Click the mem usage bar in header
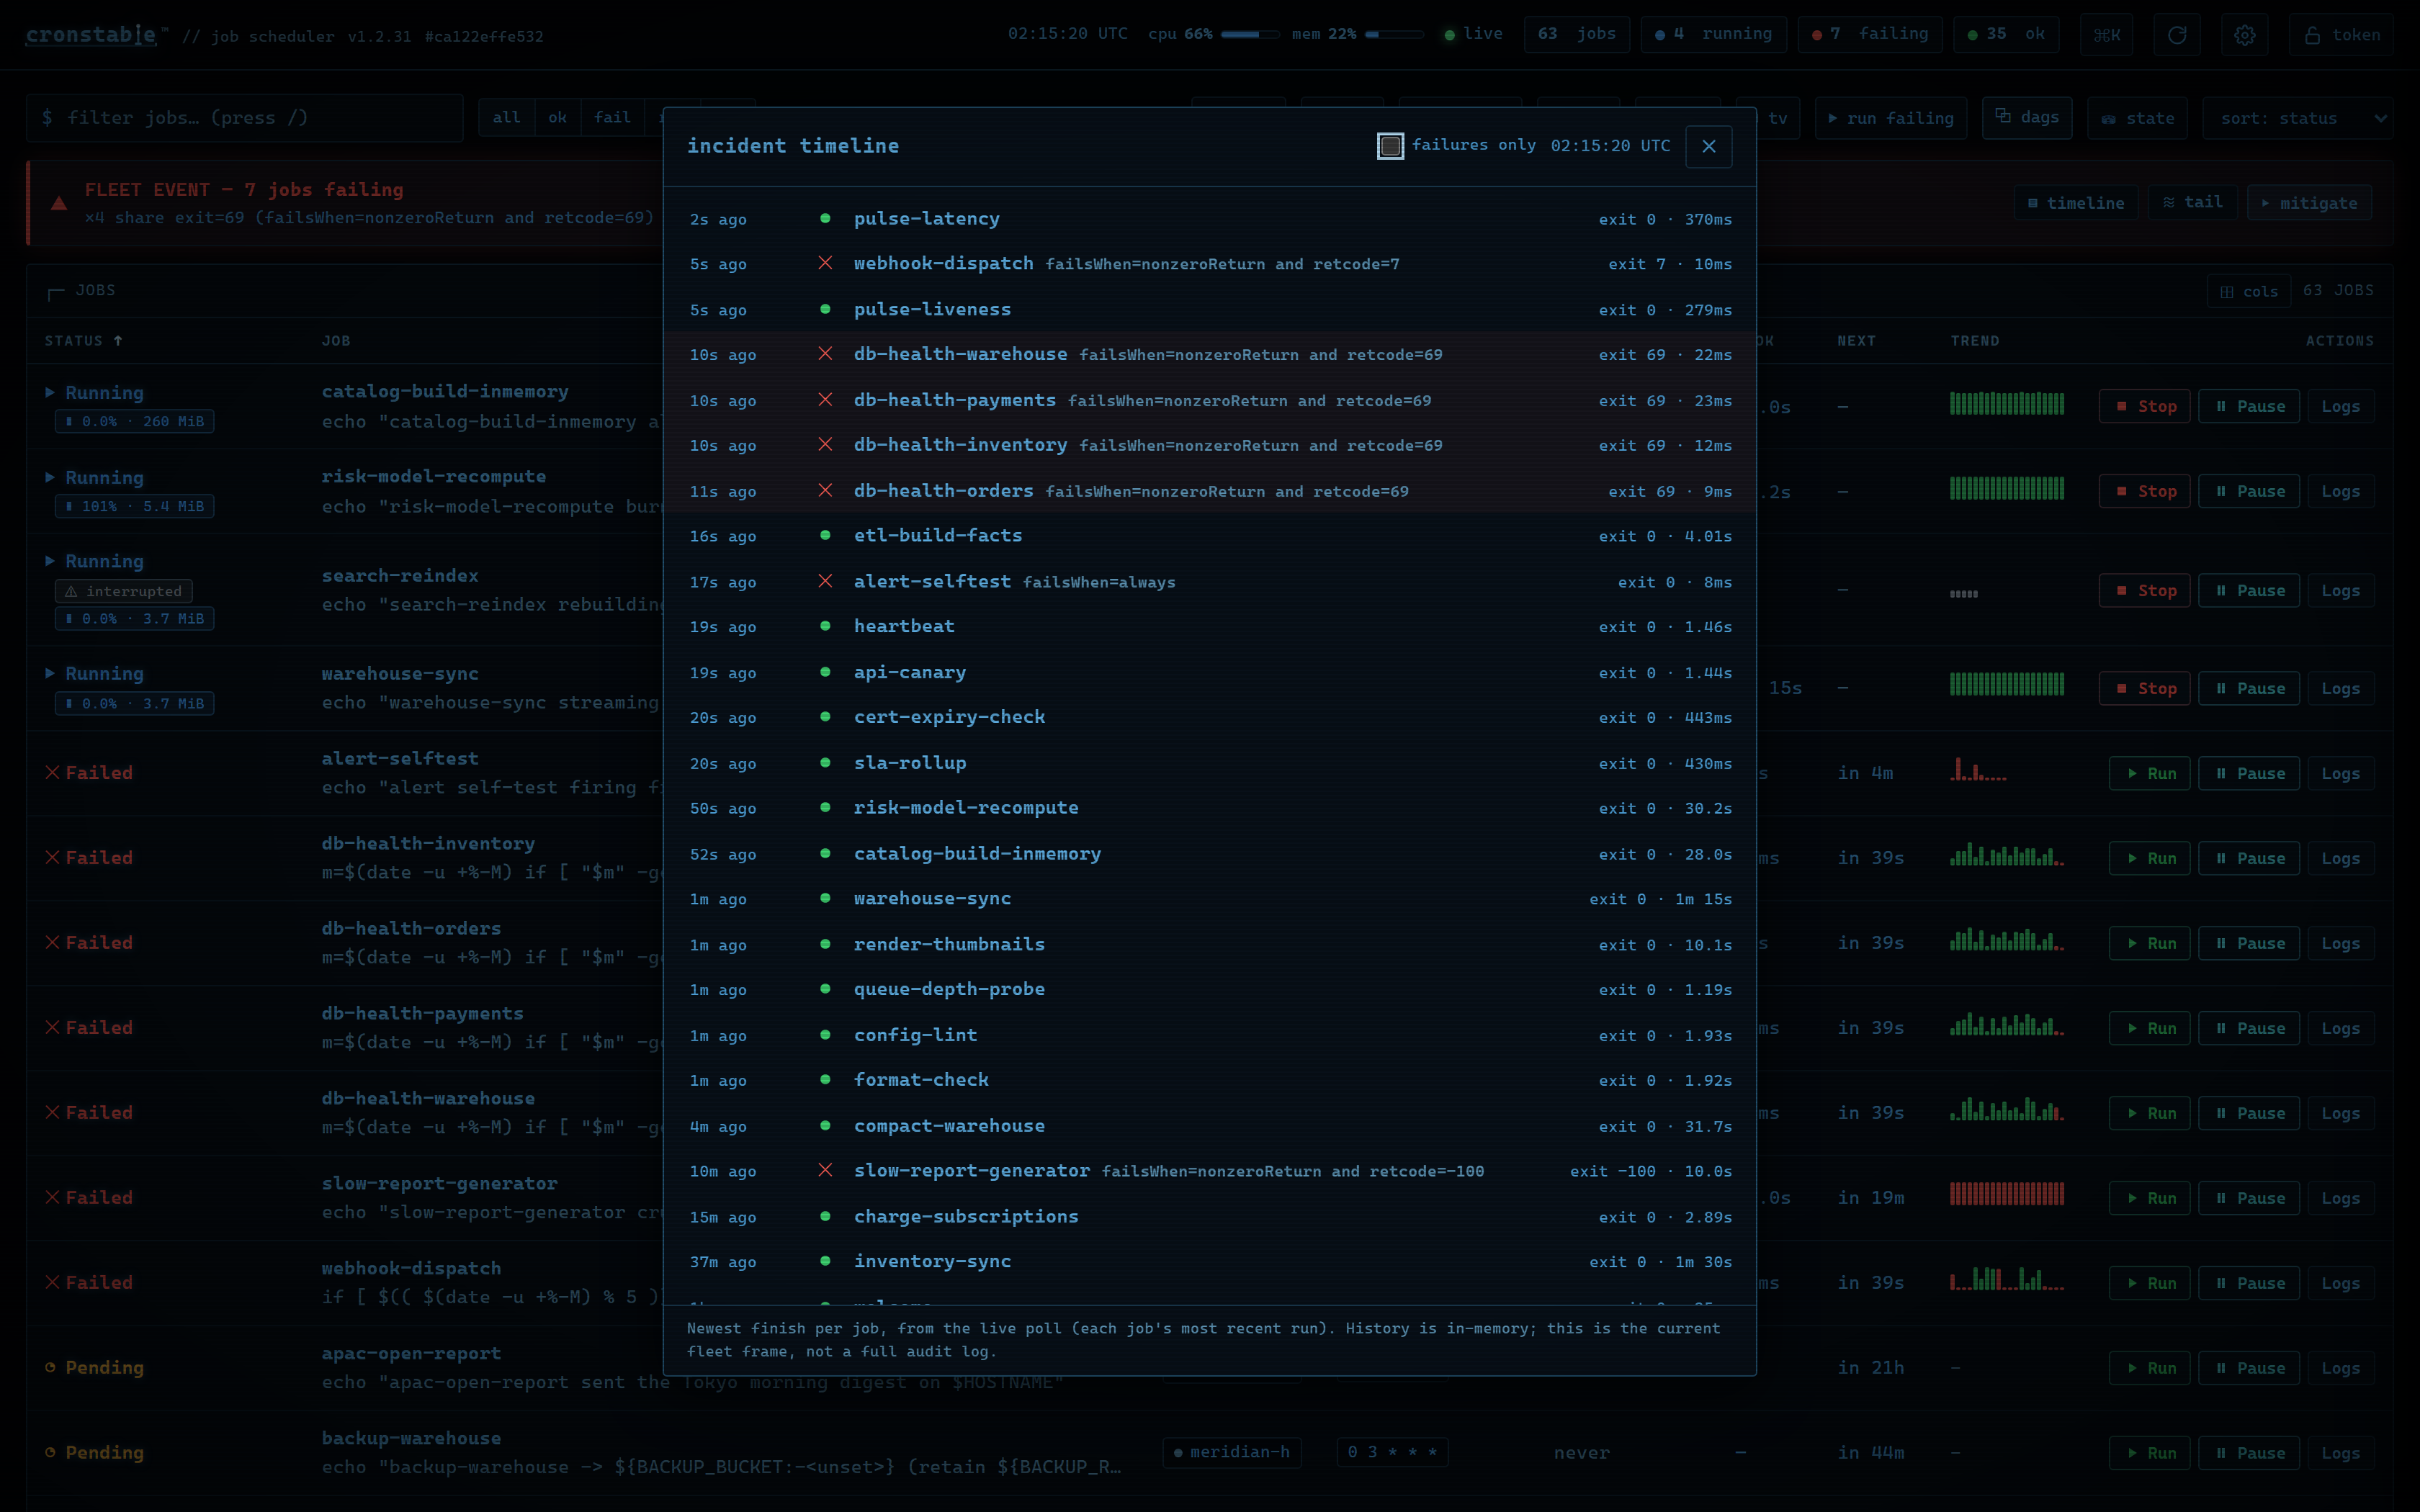This screenshot has width=2420, height=1512. click(1394, 34)
